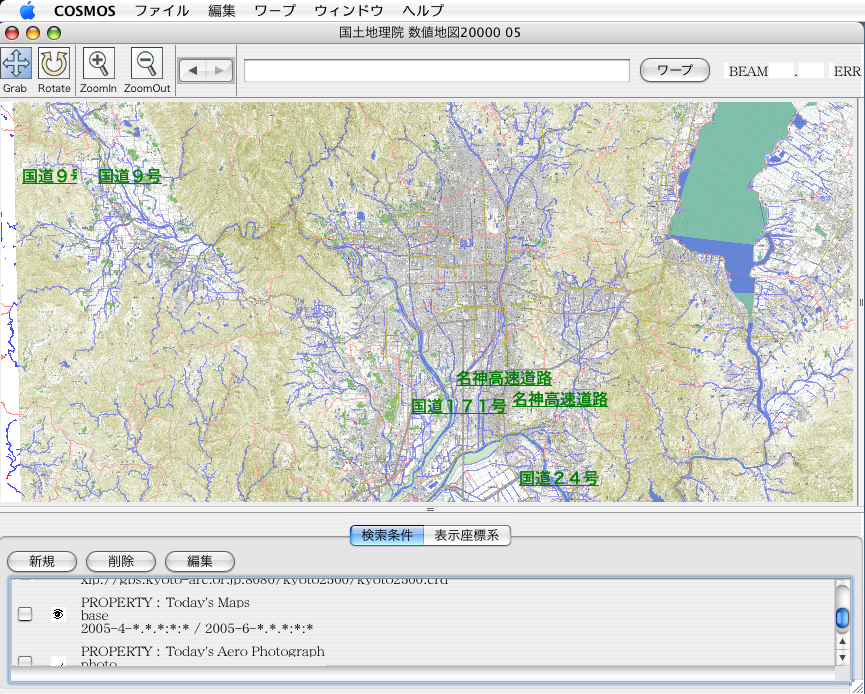The image size is (865, 694).
Task: Open the 編集 menu
Action: pos(222,11)
